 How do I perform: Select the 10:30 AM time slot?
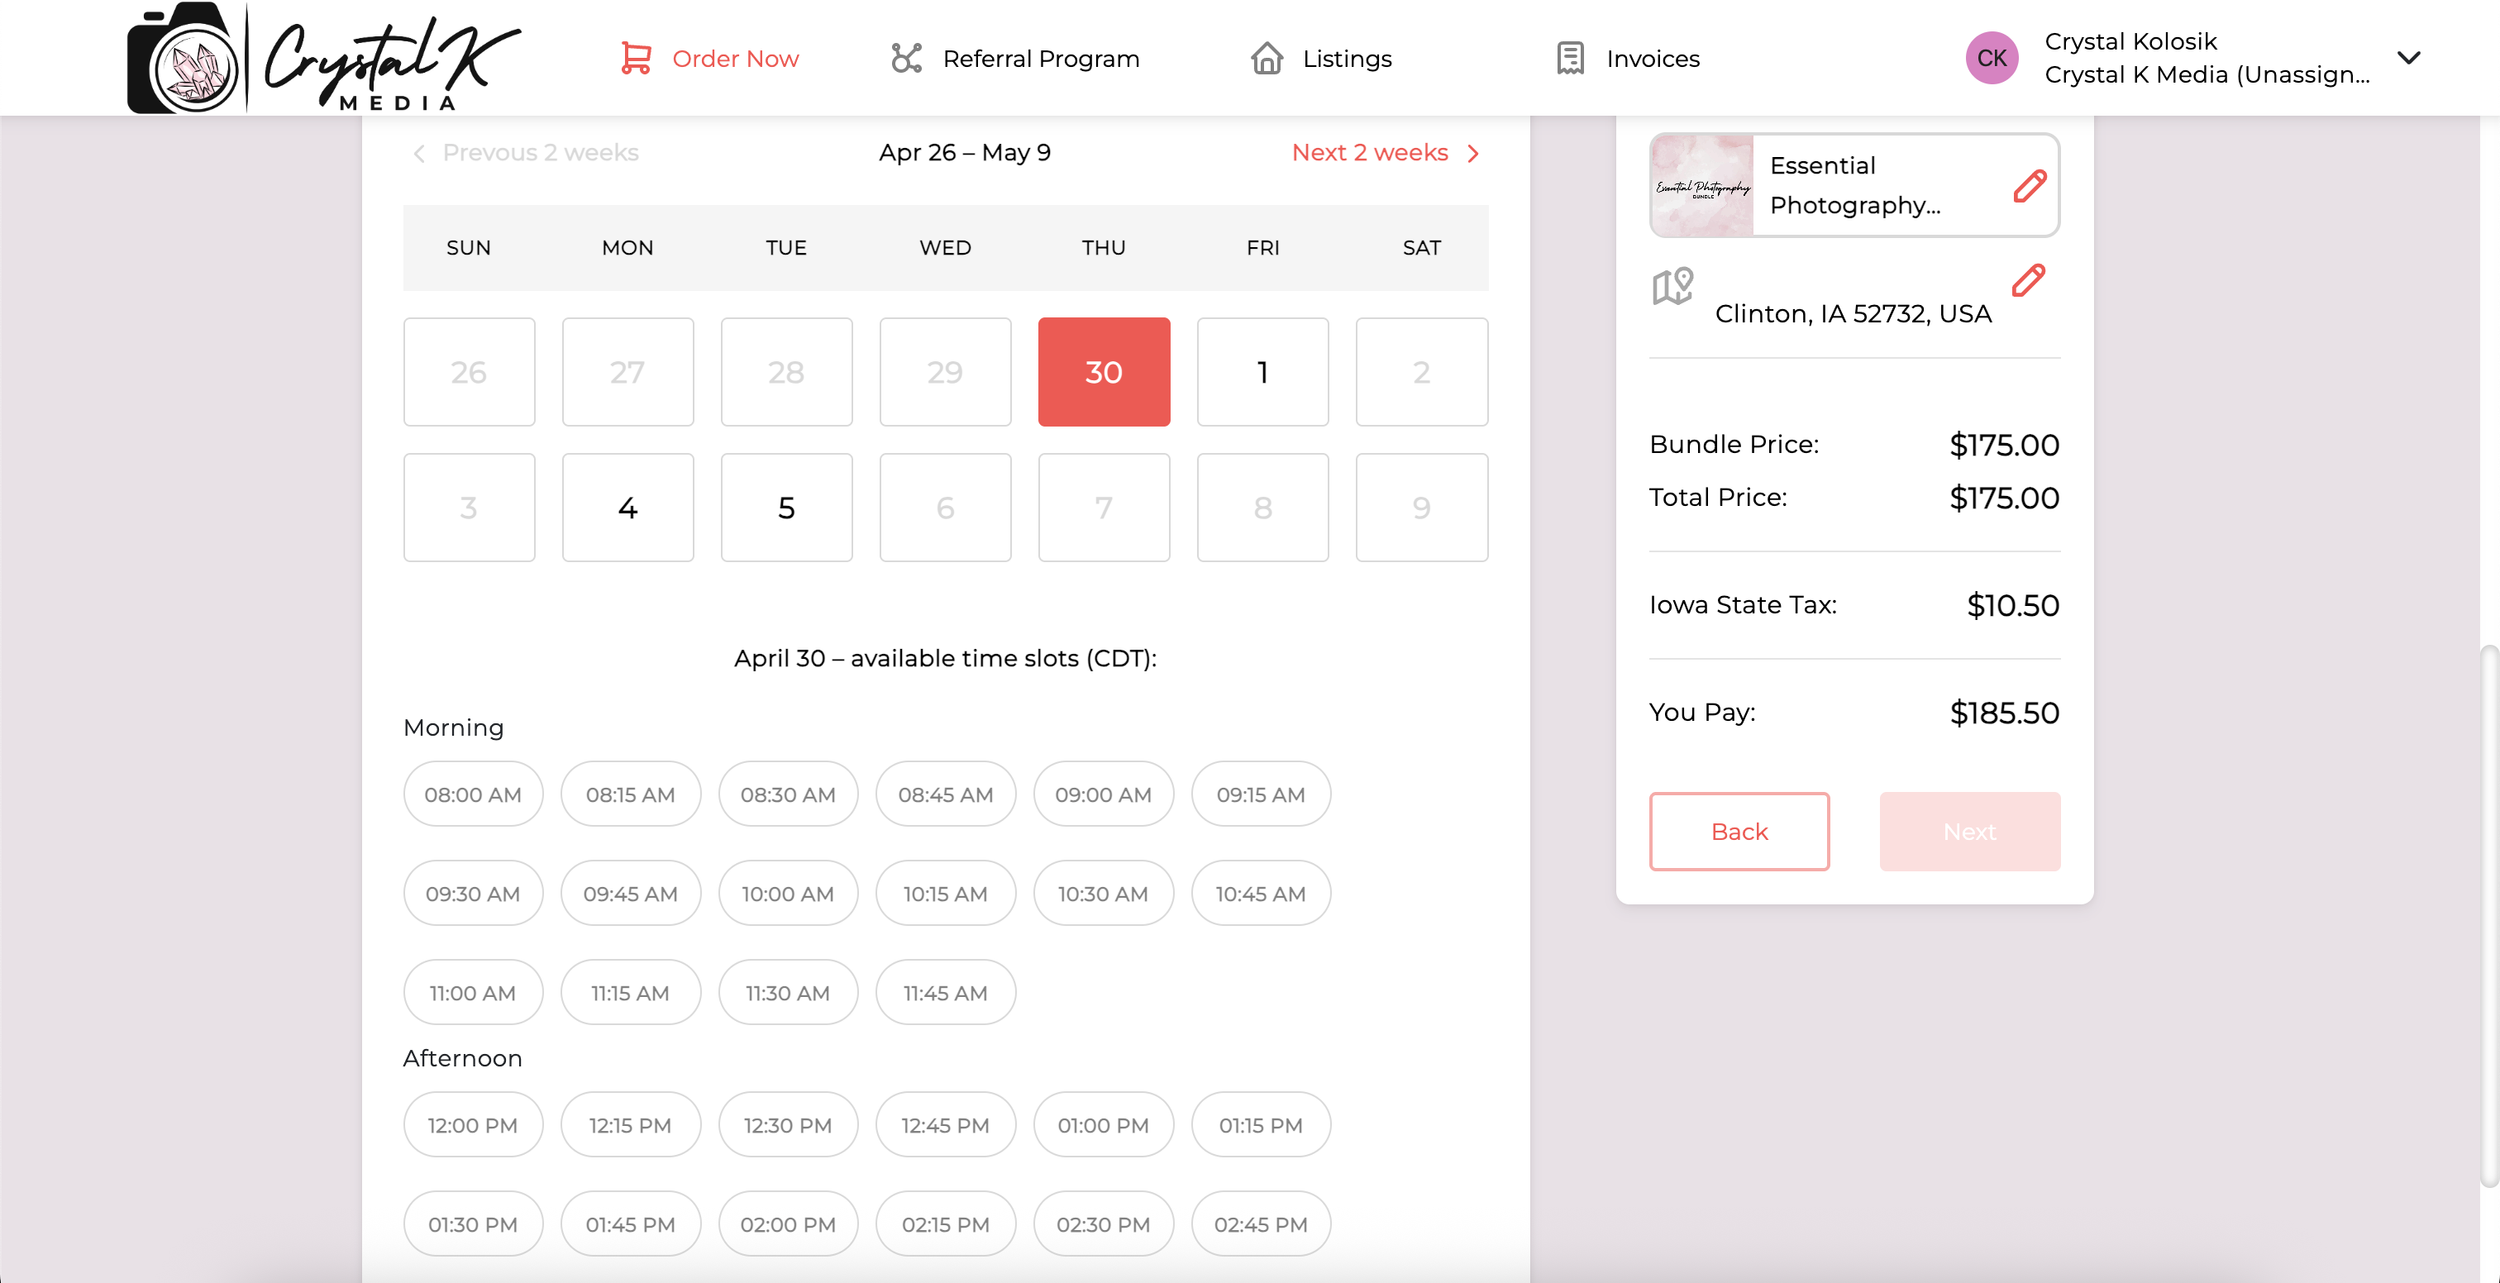point(1103,894)
